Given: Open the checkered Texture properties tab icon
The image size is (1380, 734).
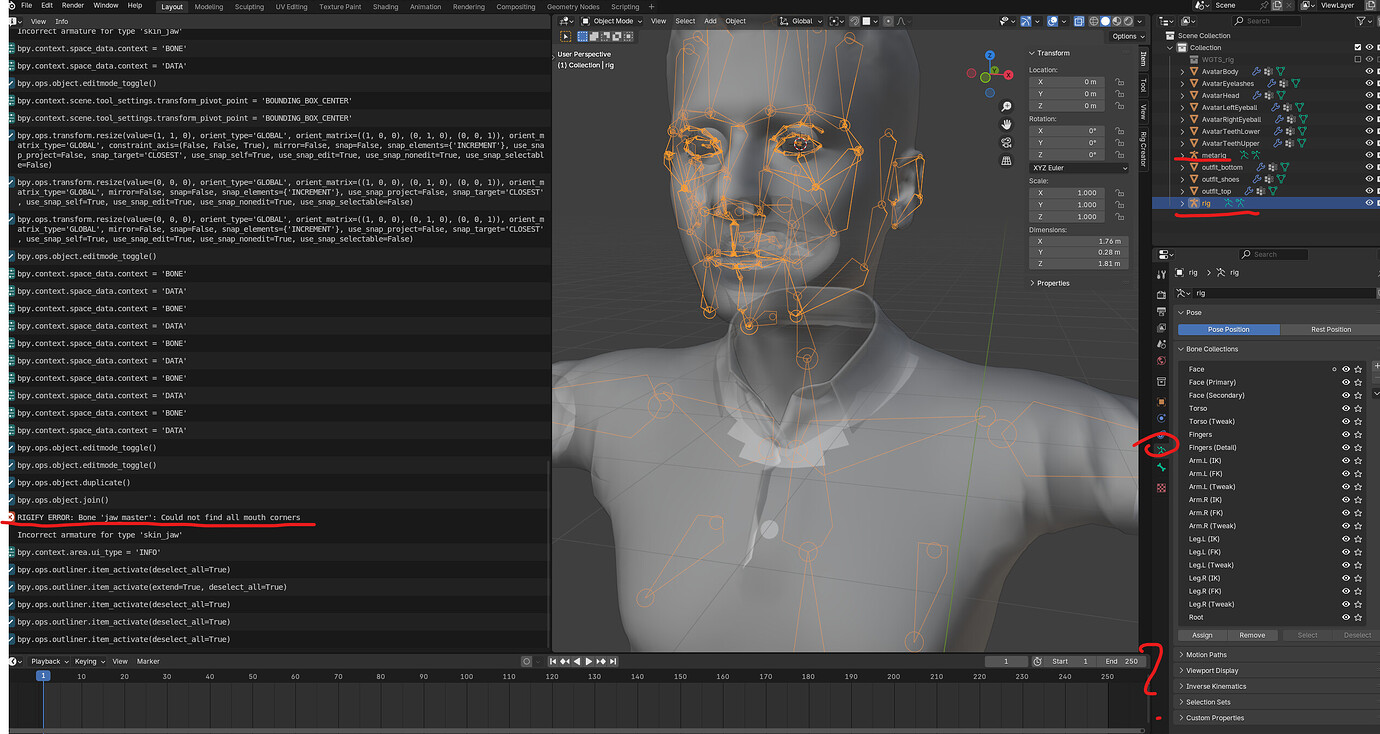Looking at the screenshot, I should (1161, 488).
